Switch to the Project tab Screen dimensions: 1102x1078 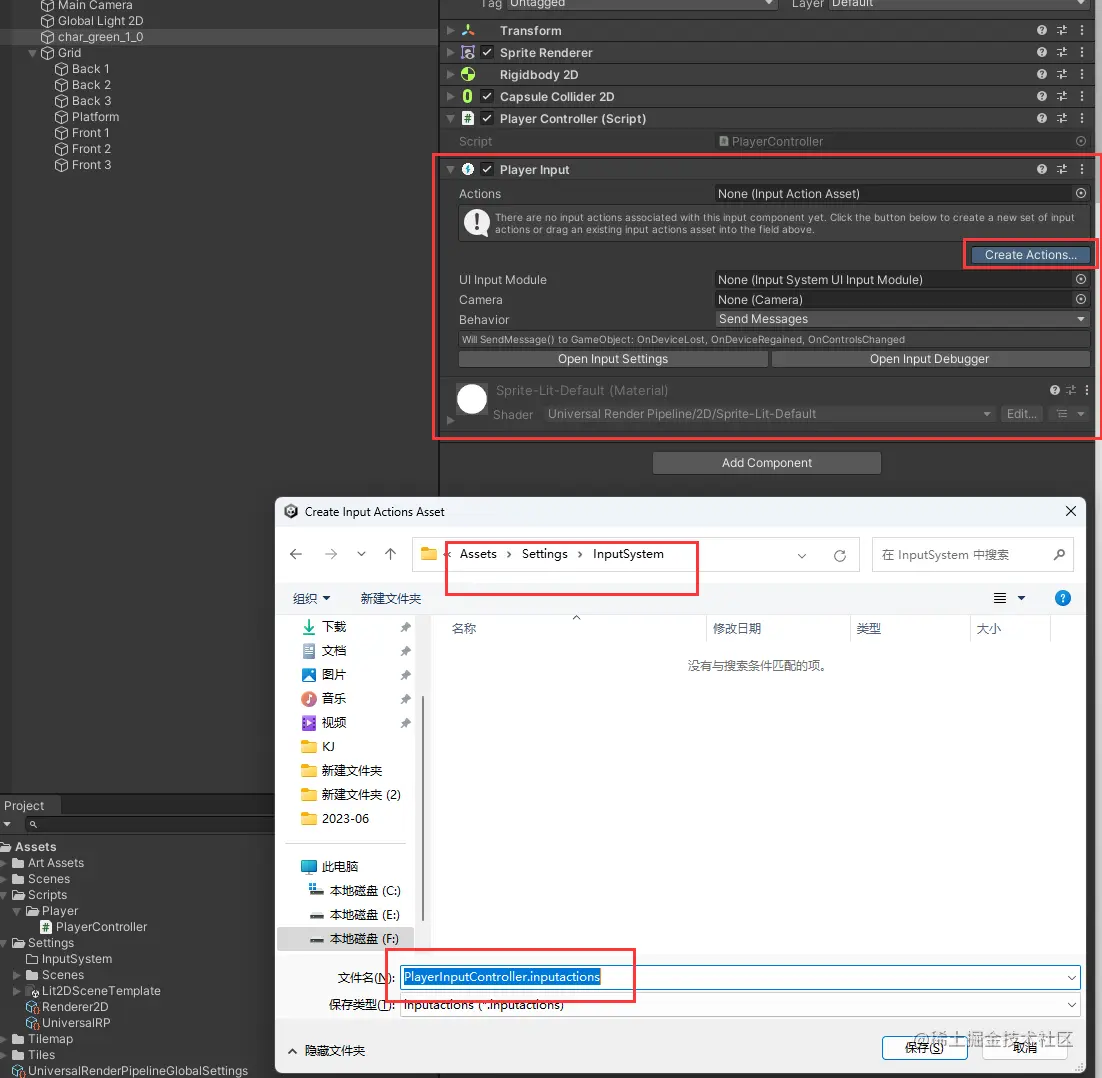pos(24,805)
